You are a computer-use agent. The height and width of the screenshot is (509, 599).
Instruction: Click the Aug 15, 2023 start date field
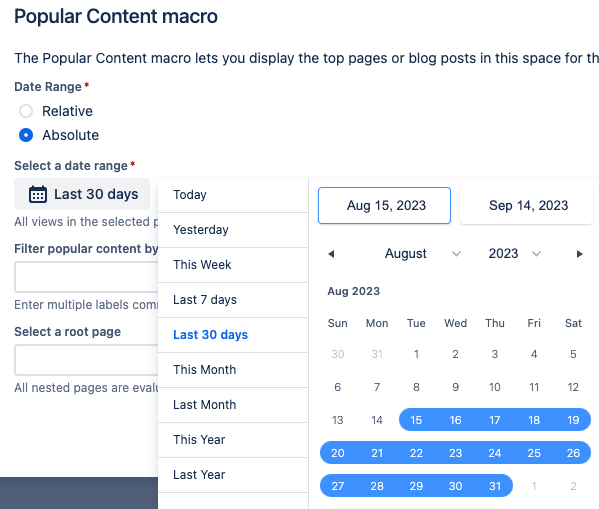point(384,206)
